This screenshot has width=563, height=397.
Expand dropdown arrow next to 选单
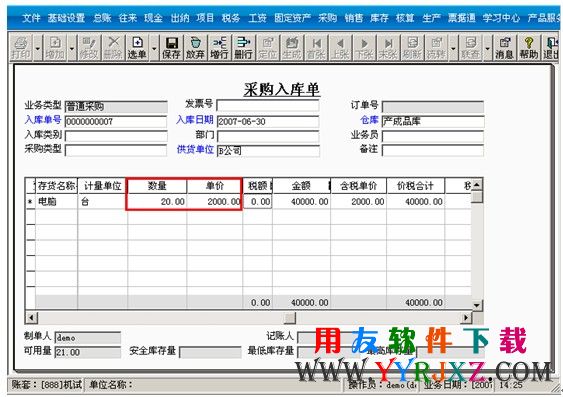coord(154,48)
